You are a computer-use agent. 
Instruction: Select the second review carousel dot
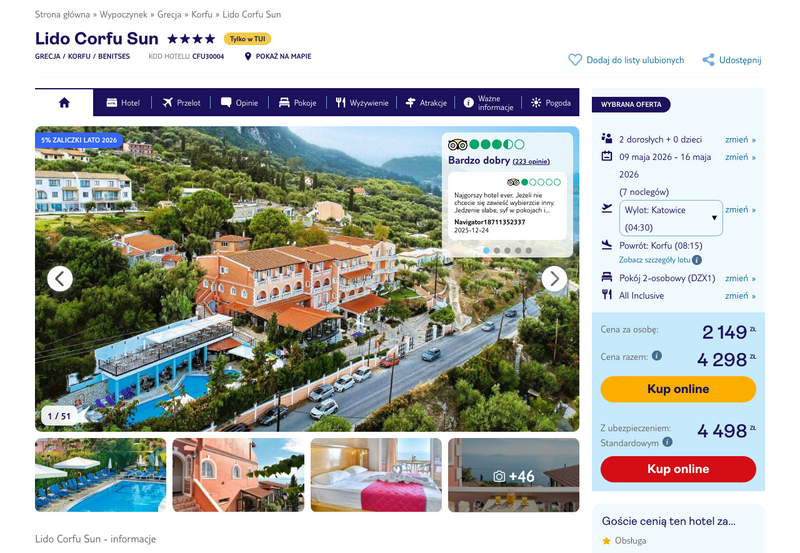(497, 250)
